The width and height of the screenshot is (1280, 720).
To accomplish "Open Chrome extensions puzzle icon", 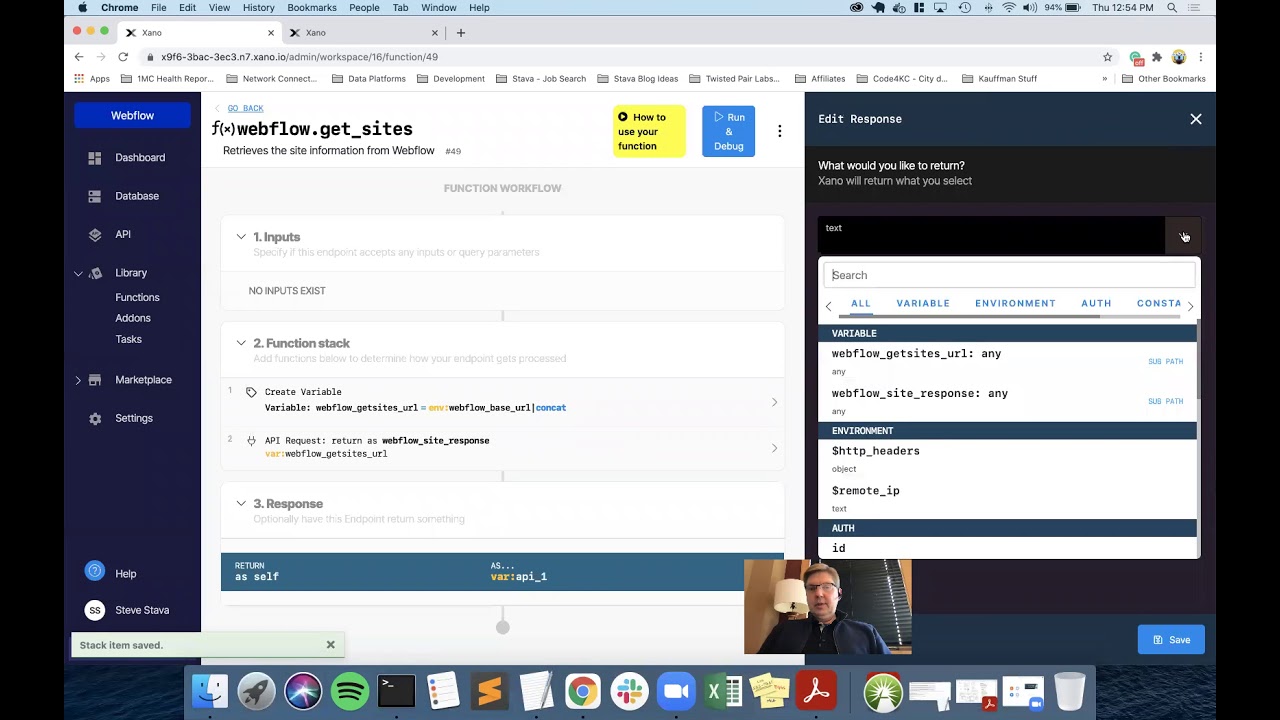I will [1157, 57].
